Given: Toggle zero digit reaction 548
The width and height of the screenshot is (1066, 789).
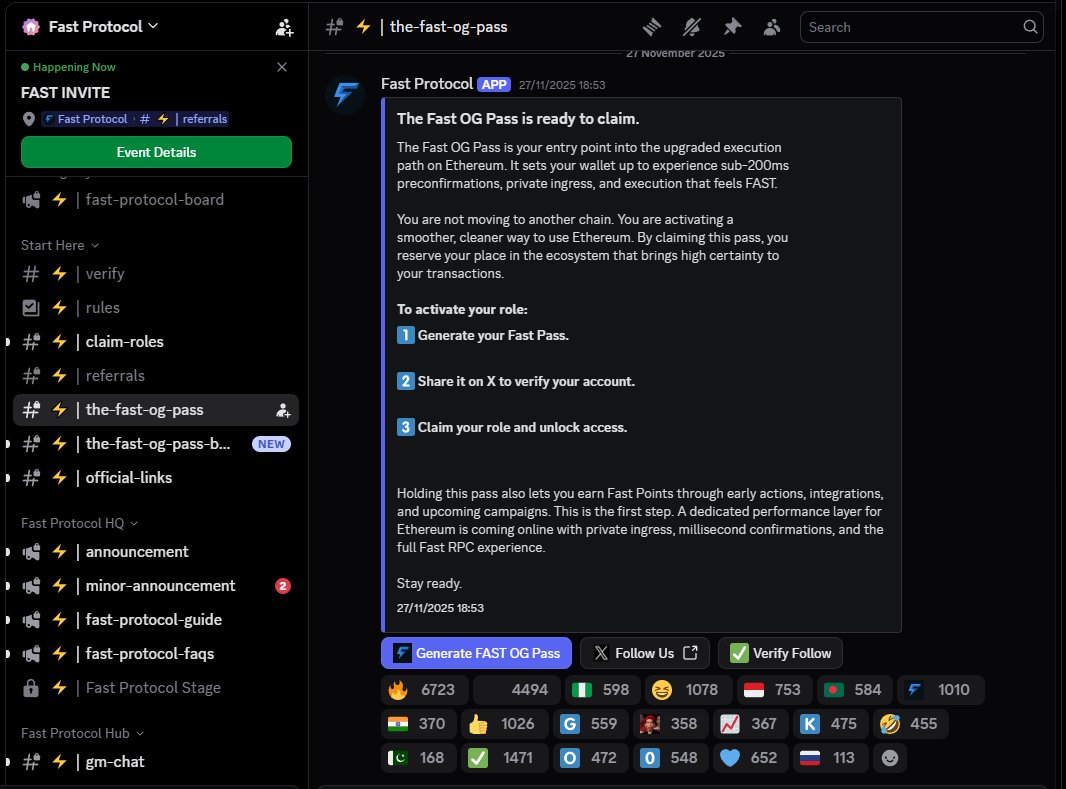Looking at the screenshot, I should coord(671,758).
